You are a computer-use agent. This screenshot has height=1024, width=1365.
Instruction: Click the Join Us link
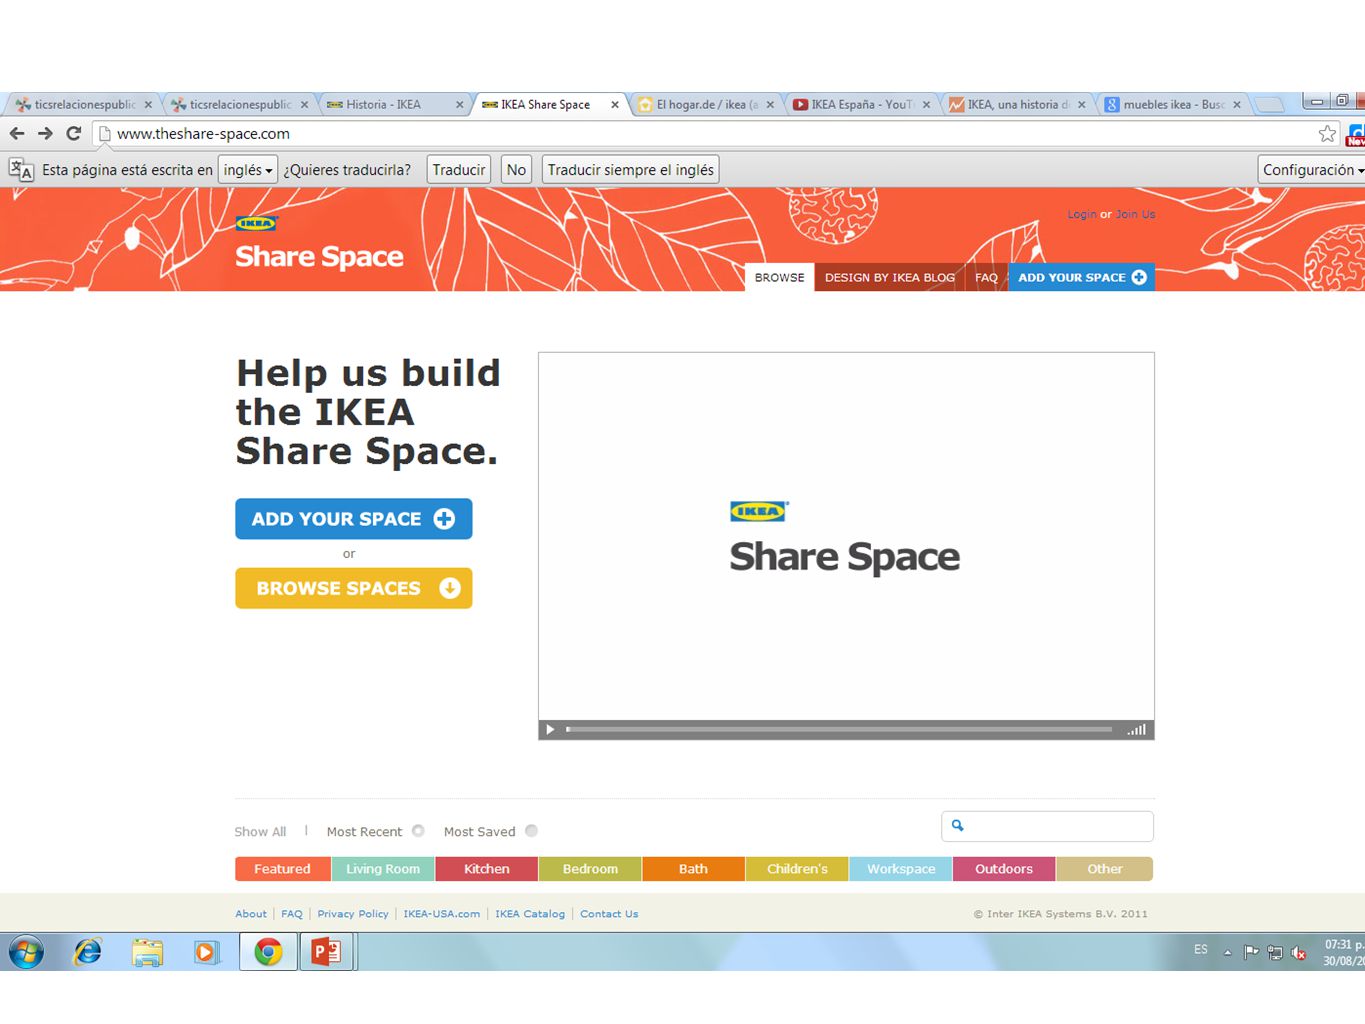point(1135,214)
